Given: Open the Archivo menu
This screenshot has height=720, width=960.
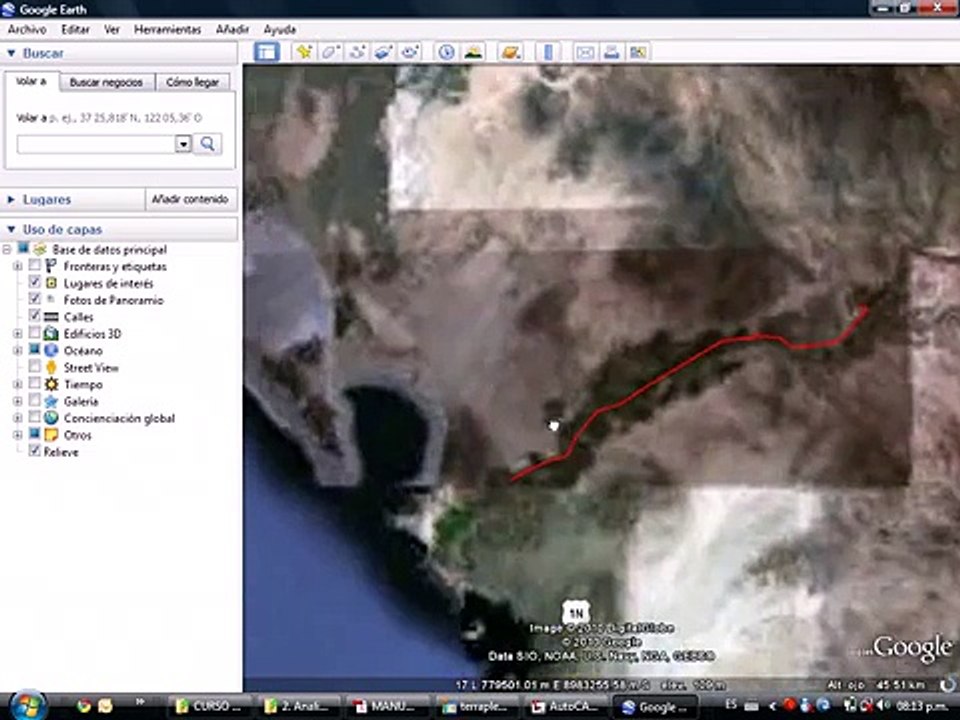Looking at the screenshot, I should tap(27, 29).
